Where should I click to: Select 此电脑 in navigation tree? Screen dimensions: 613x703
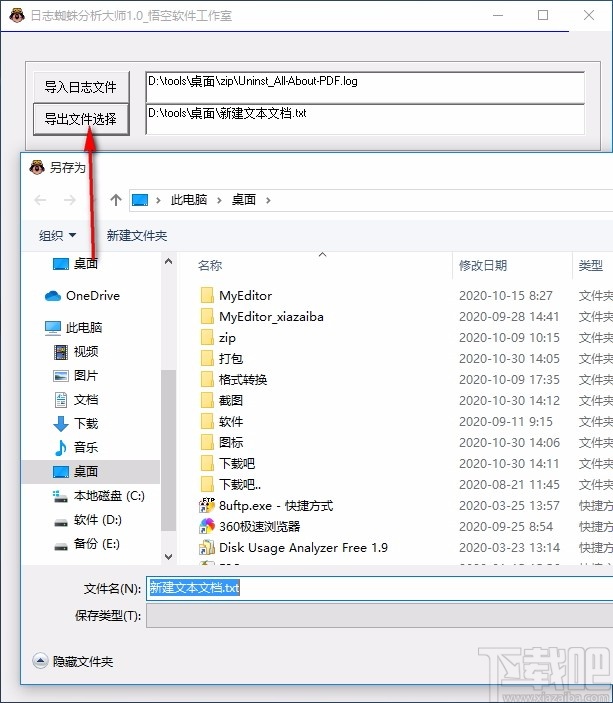click(x=84, y=328)
